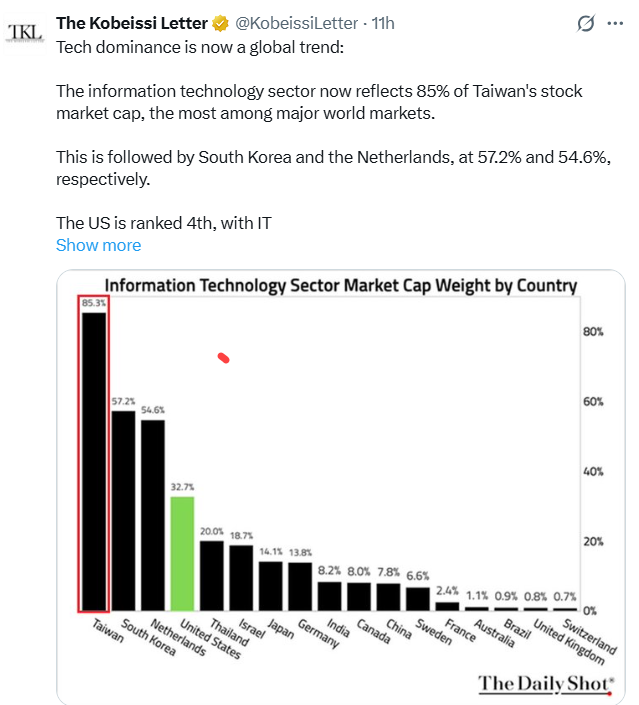Open the chart image title area
The image size is (639, 705).
[340, 285]
